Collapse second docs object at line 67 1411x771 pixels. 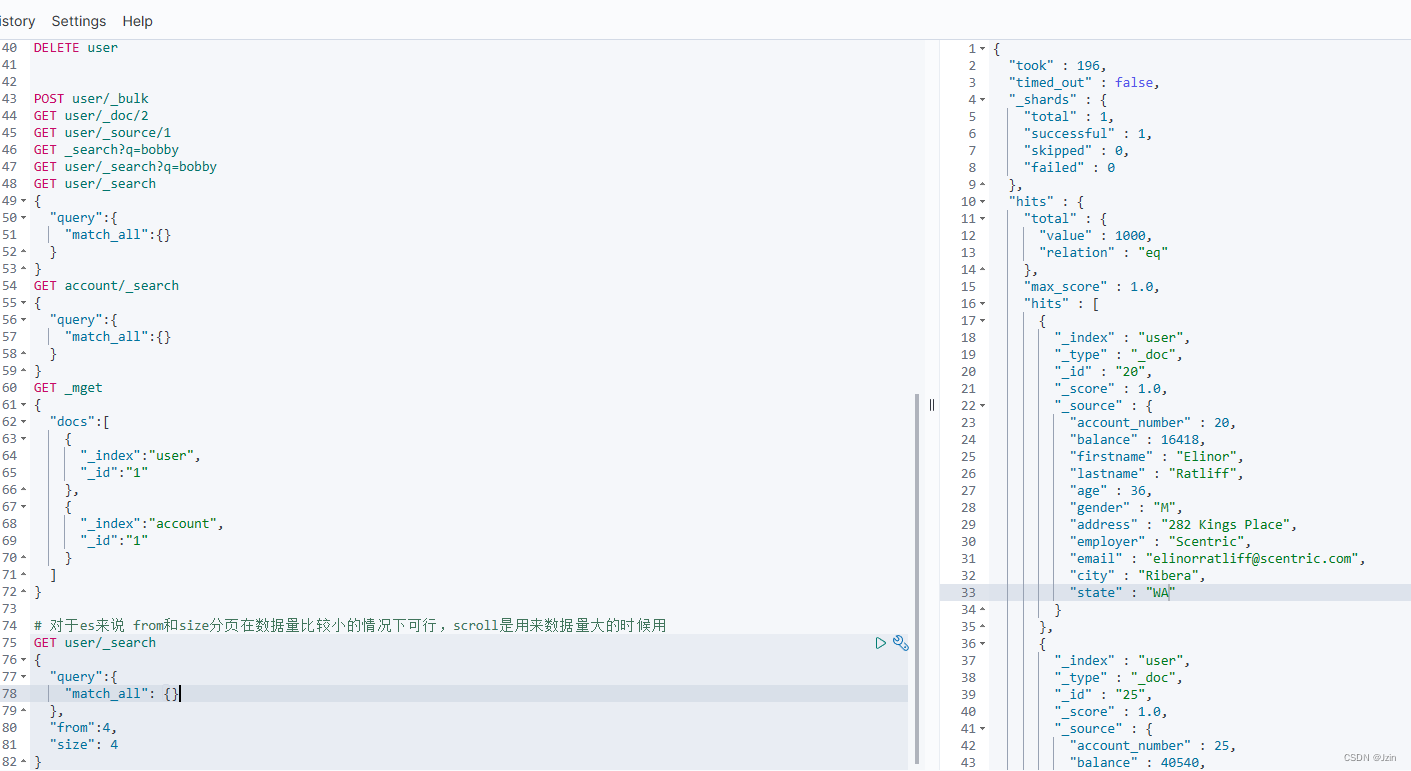tap(24, 507)
